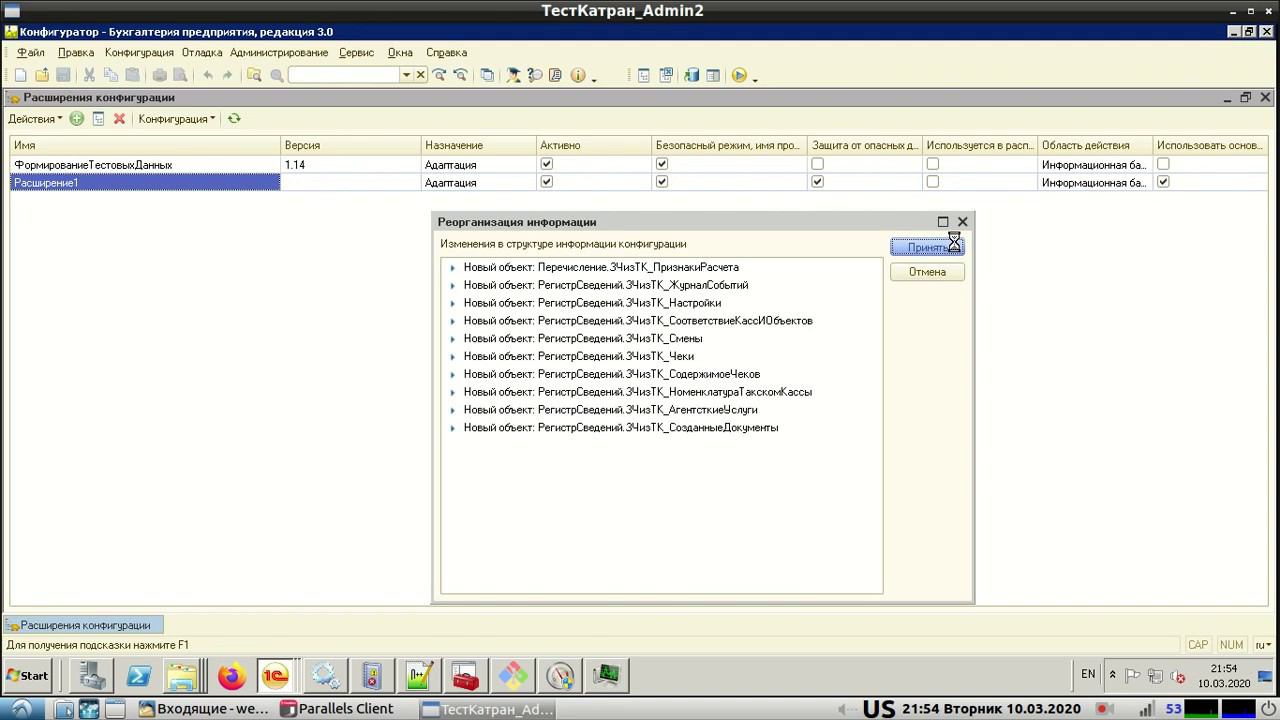Click the red delete extension icon
The height and width of the screenshot is (720, 1280).
tap(119, 119)
